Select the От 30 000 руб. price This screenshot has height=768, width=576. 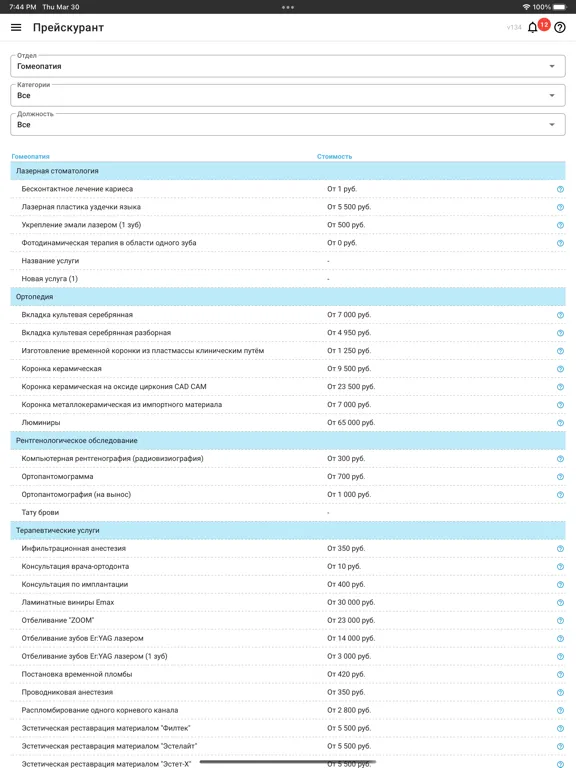tap(351, 602)
